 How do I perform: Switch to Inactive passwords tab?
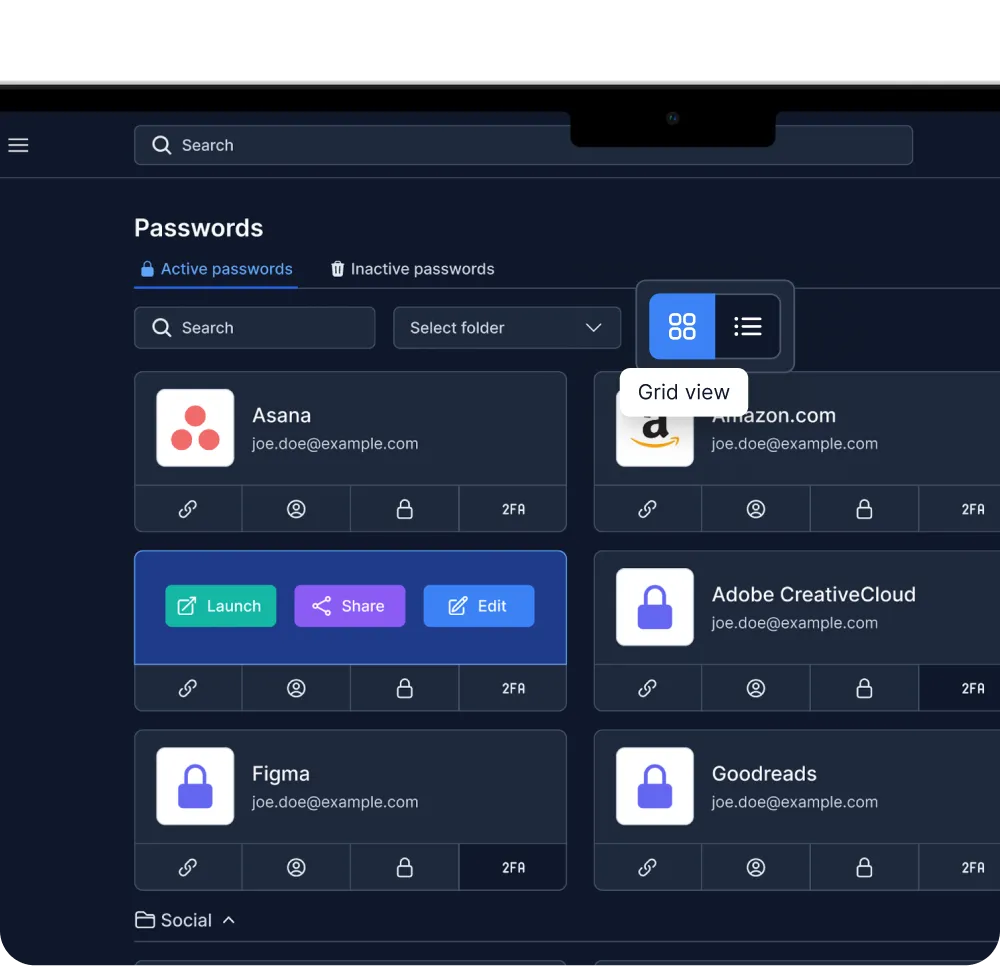[412, 269]
